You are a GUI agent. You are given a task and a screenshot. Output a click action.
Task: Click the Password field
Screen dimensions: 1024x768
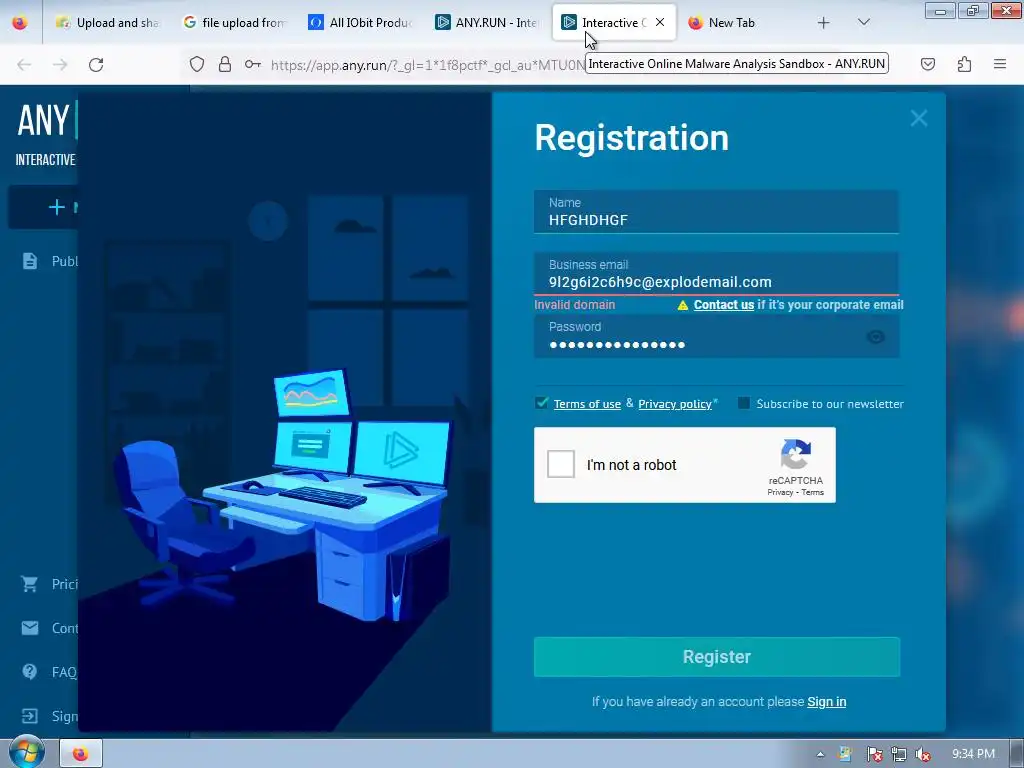click(x=716, y=336)
